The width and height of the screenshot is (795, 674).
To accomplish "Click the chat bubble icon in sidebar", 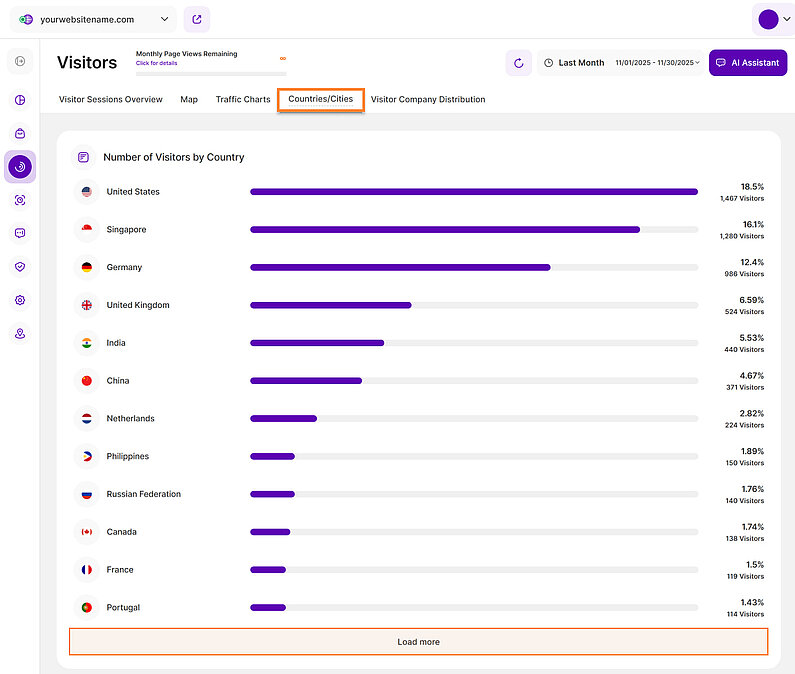I will click(20, 233).
